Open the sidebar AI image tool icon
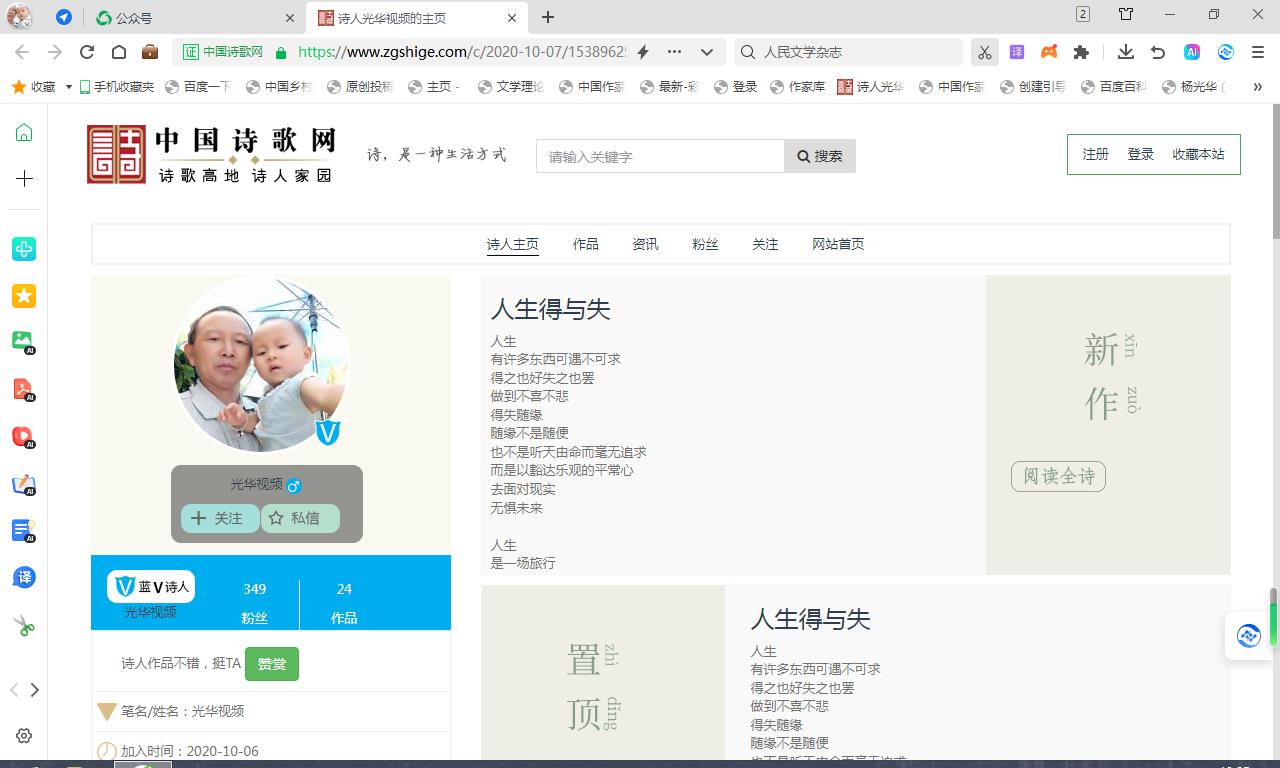The image size is (1280, 768). point(24,342)
